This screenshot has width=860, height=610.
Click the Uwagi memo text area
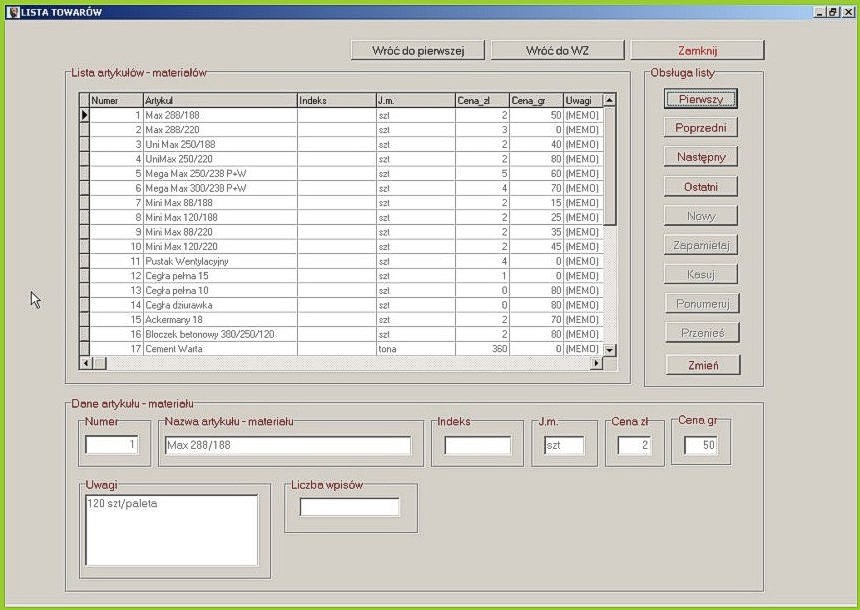click(x=172, y=530)
